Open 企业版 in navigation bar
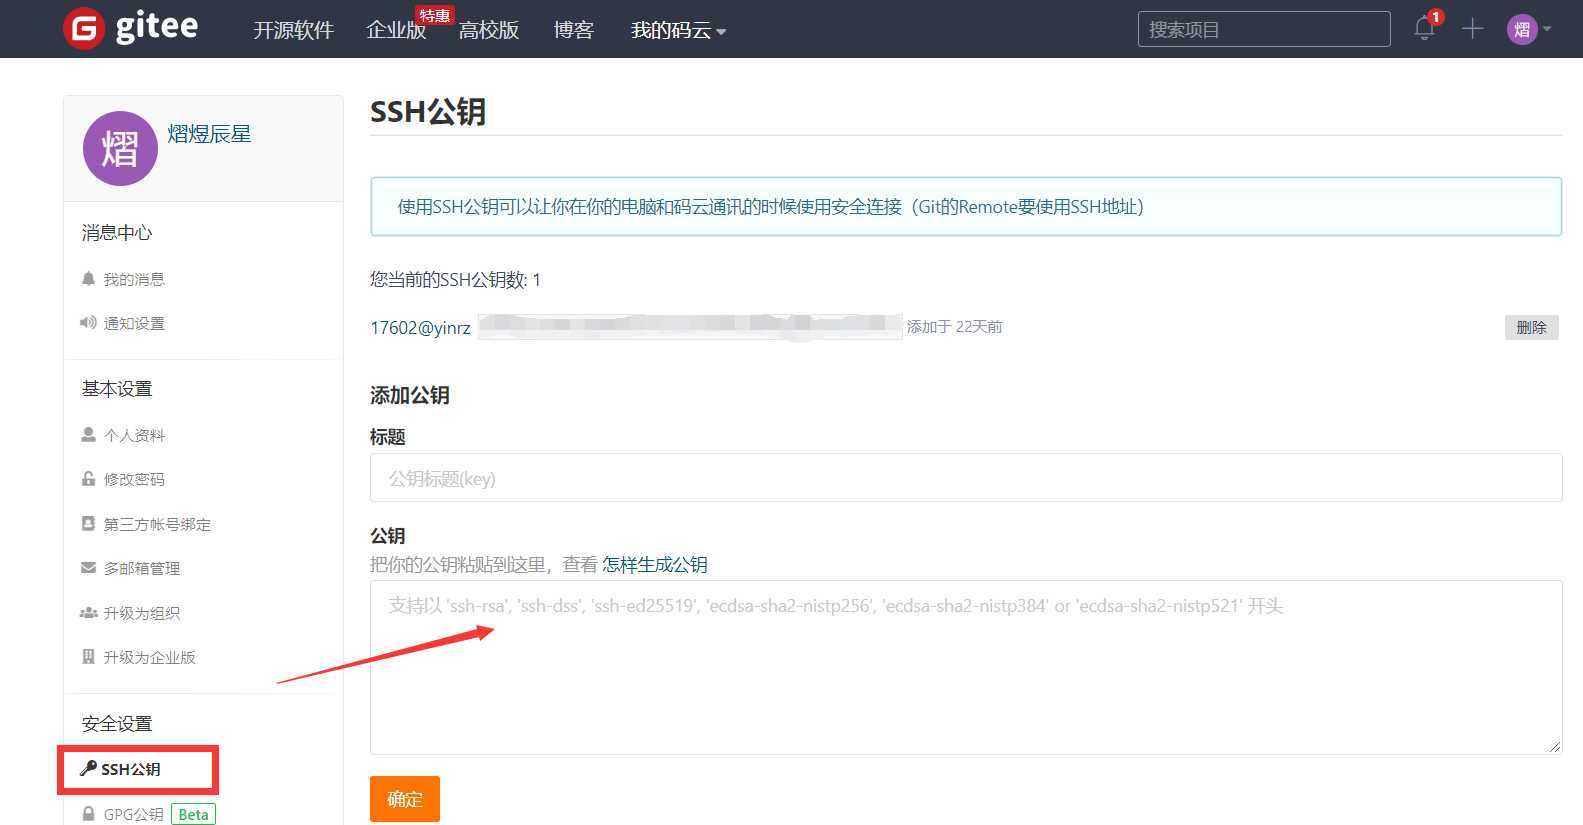The width and height of the screenshot is (1583, 825). coord(396,30)
